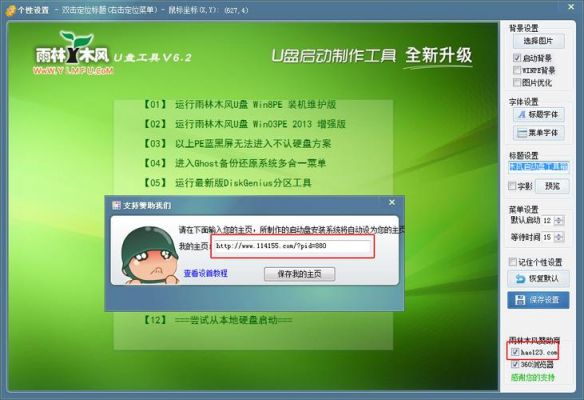Click the 支持赞助我们 dialog title icon
Viewport: 584px width, 400px height.
(116, 205)
